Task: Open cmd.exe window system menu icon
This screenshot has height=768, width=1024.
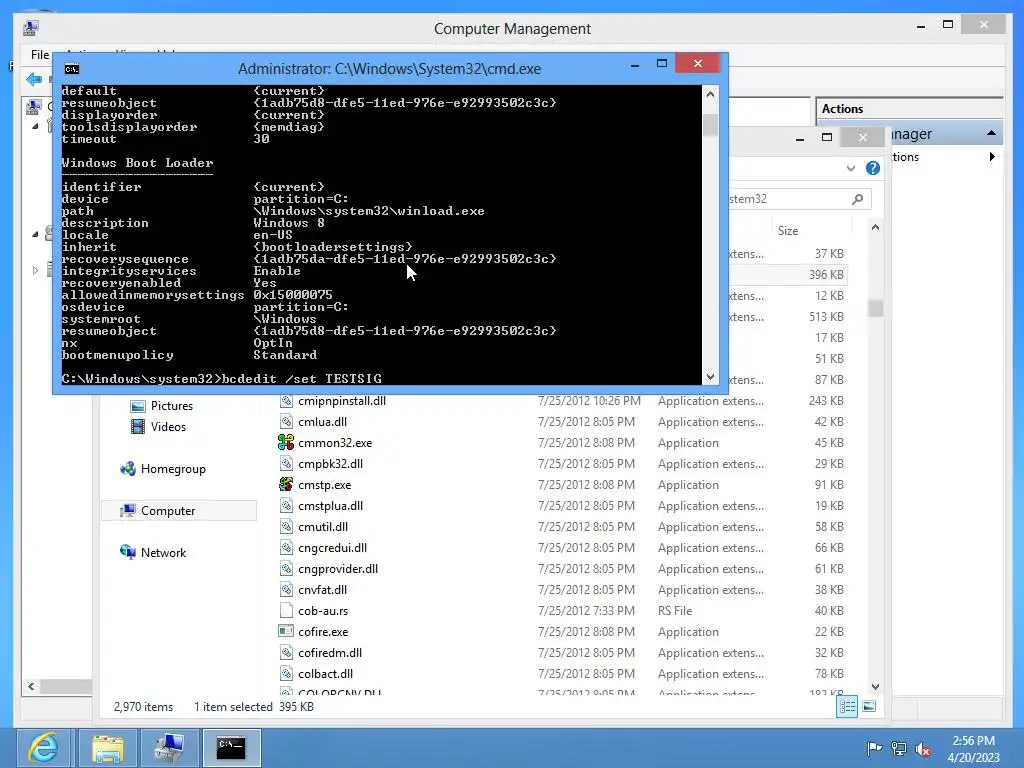Action: 72,69
